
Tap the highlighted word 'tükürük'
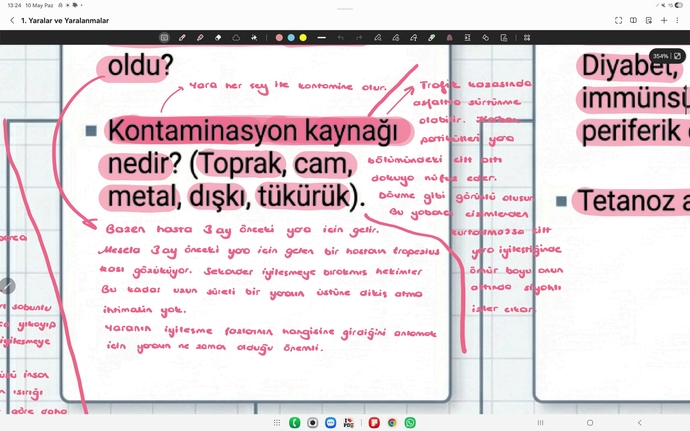click(x=304, y=196)
